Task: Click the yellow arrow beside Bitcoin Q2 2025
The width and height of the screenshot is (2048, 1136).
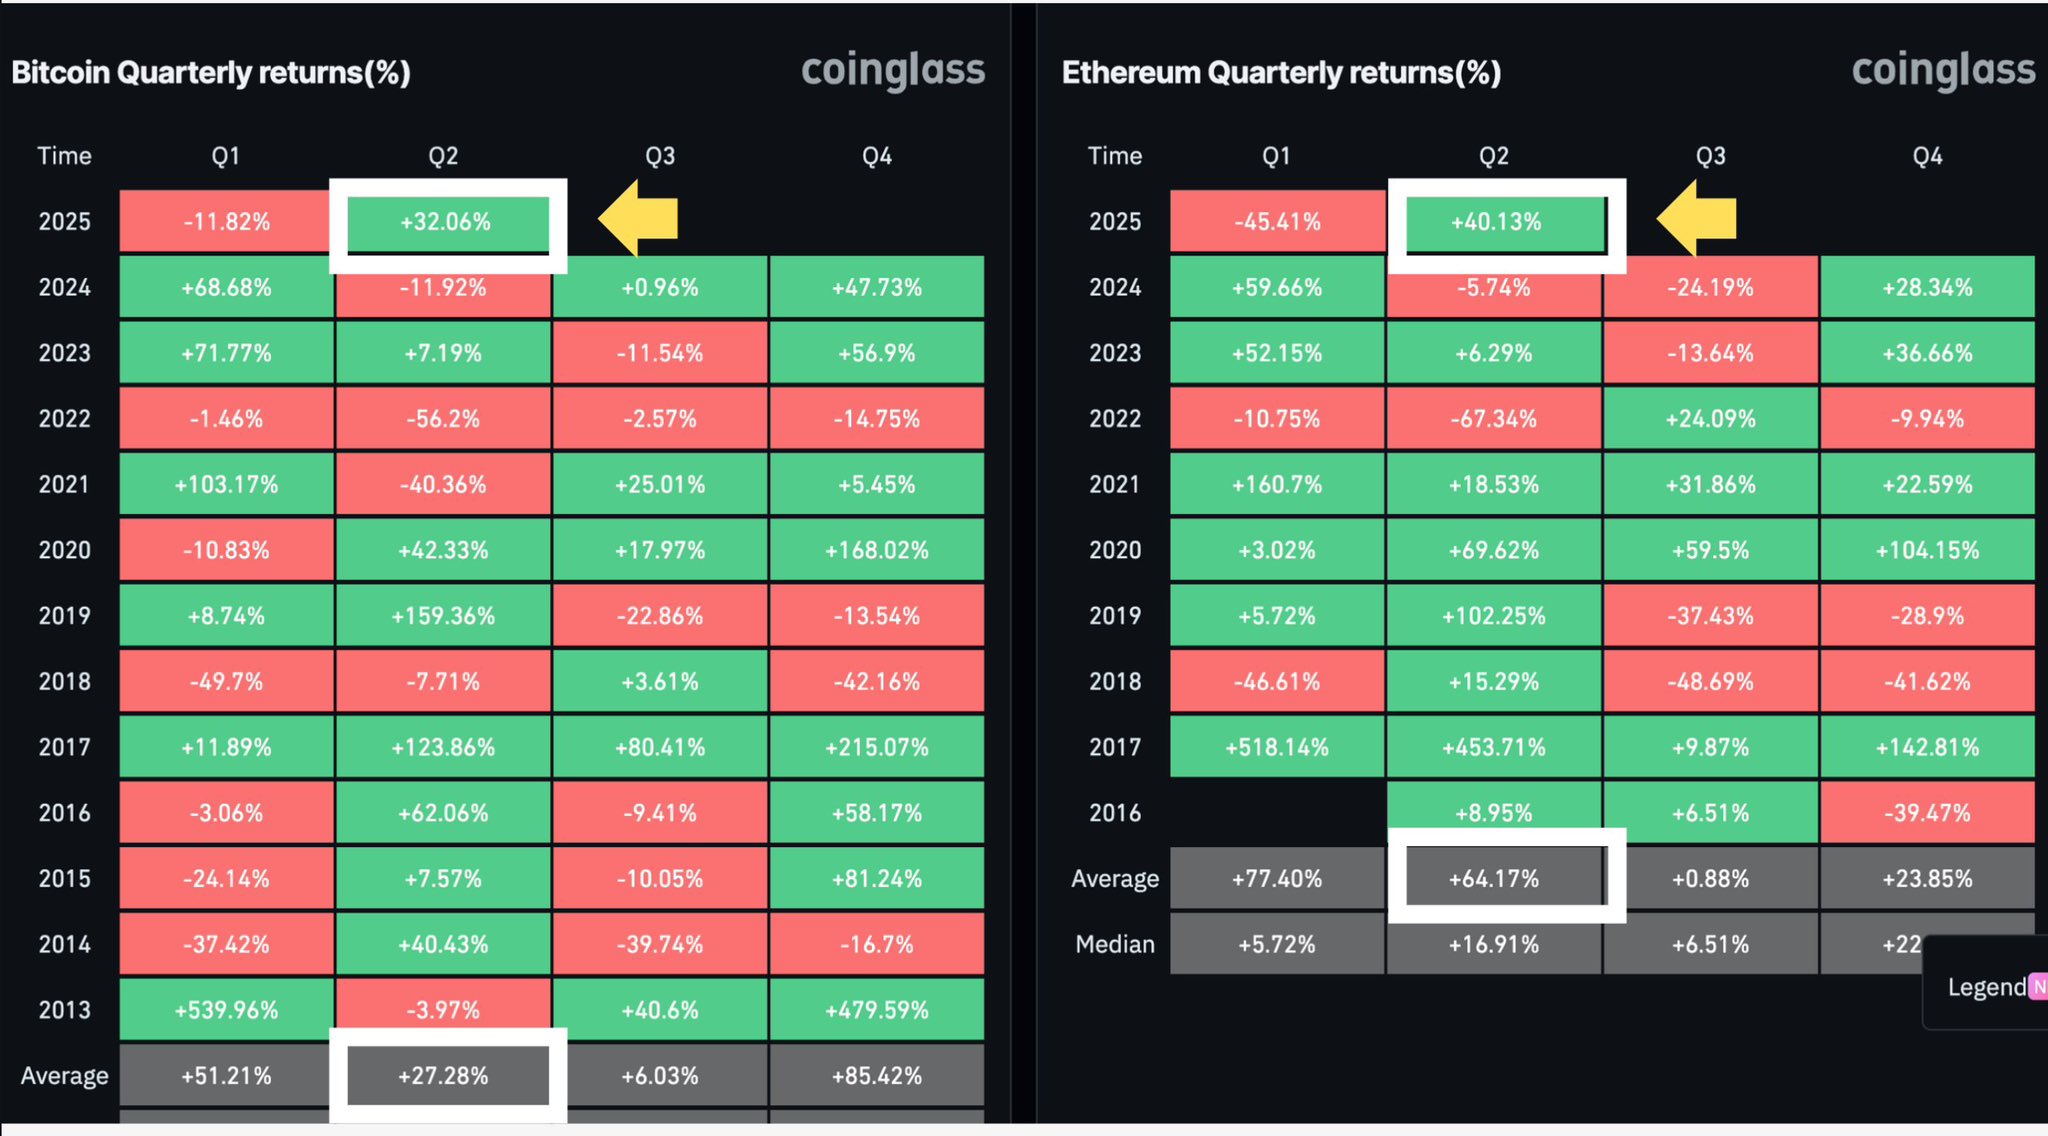Action: click(640, 219)
